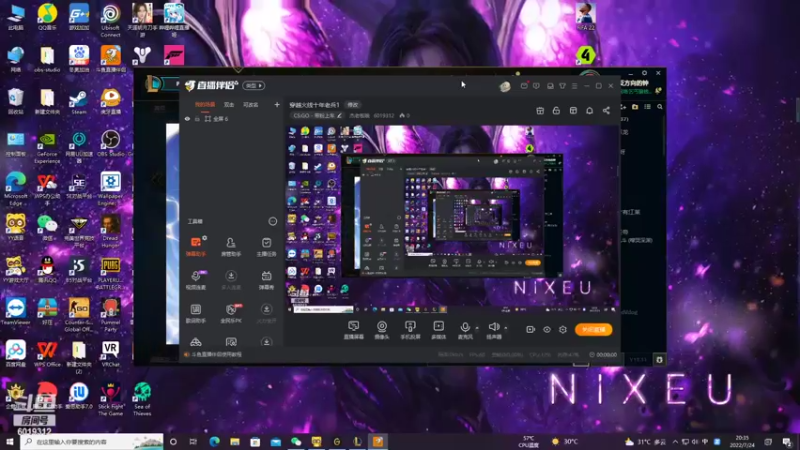The height and width of the screenshot is (450, 800).
Task: Open the video co-stream tool
Action: 196,280
